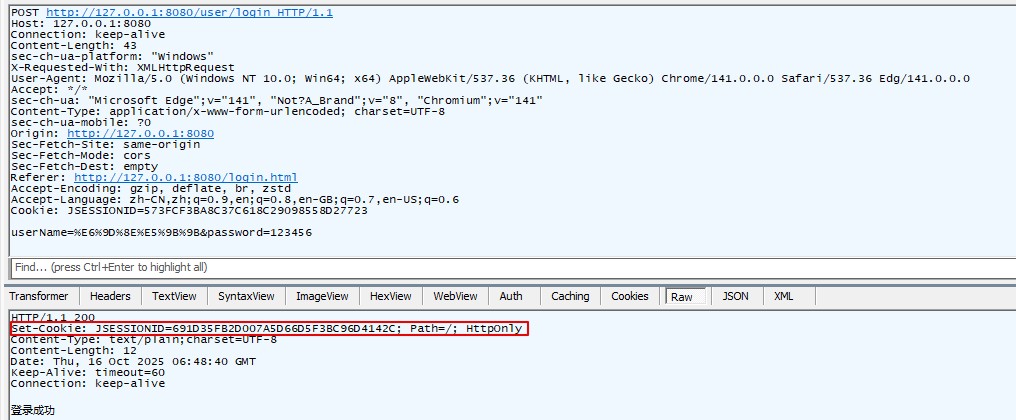This screenshot has height=420, width=1016.
Task: Click the sec-ch-ua-mobile: ?0 line
Action: tap(80, 122)
